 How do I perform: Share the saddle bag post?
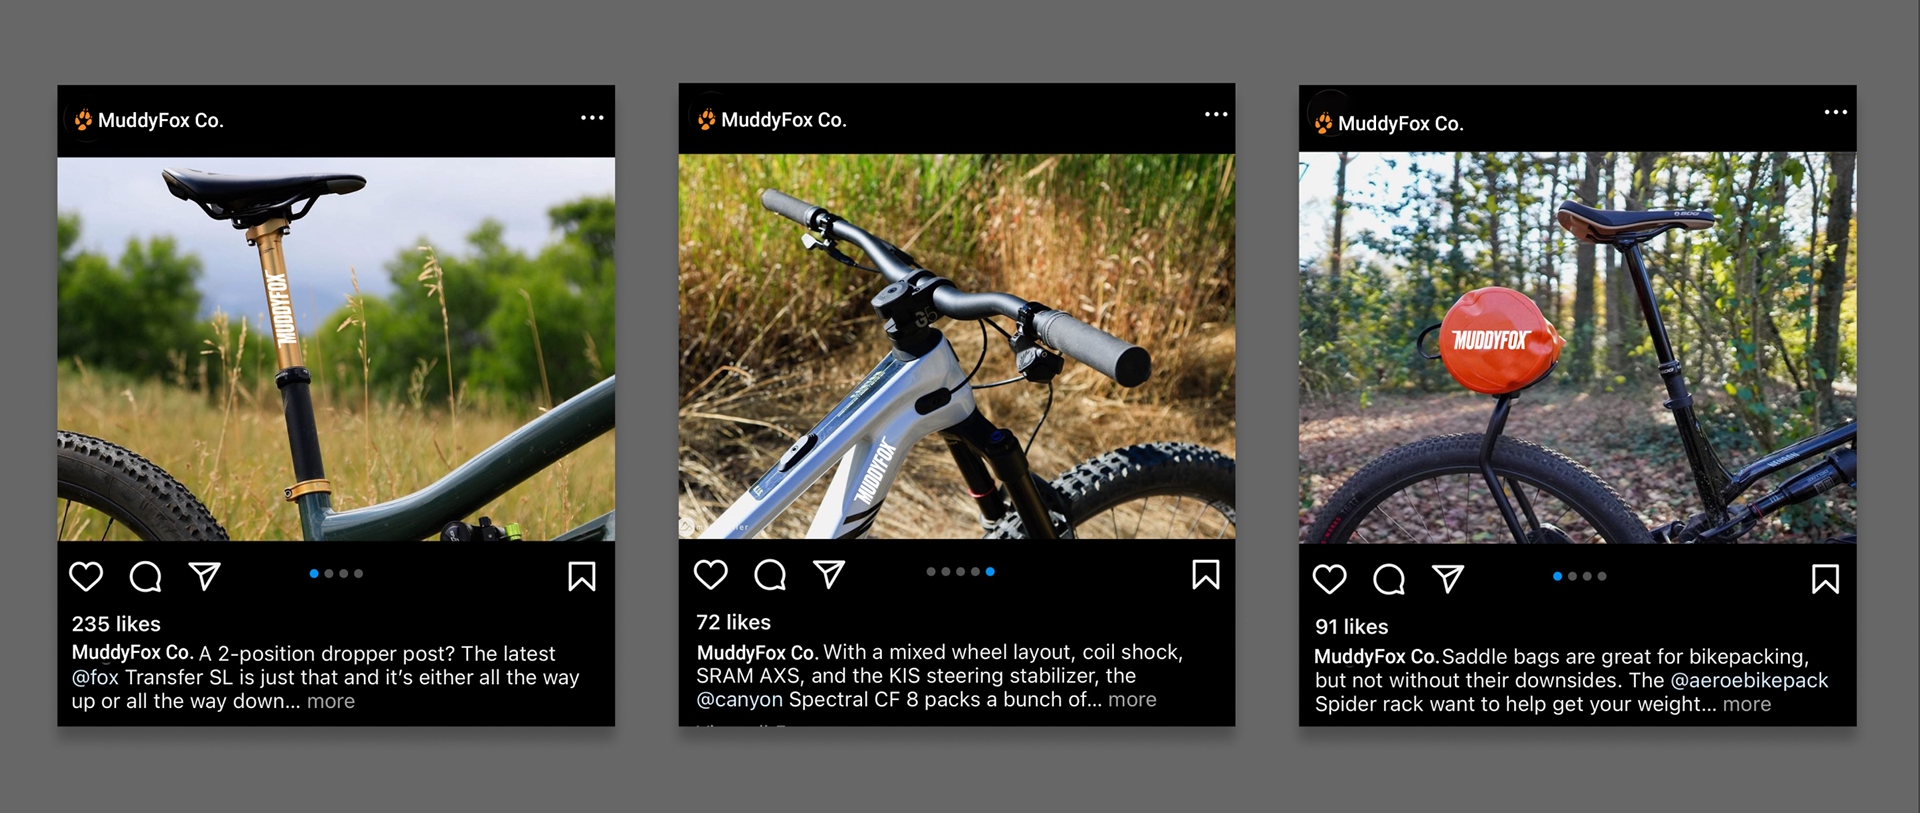1448,579
